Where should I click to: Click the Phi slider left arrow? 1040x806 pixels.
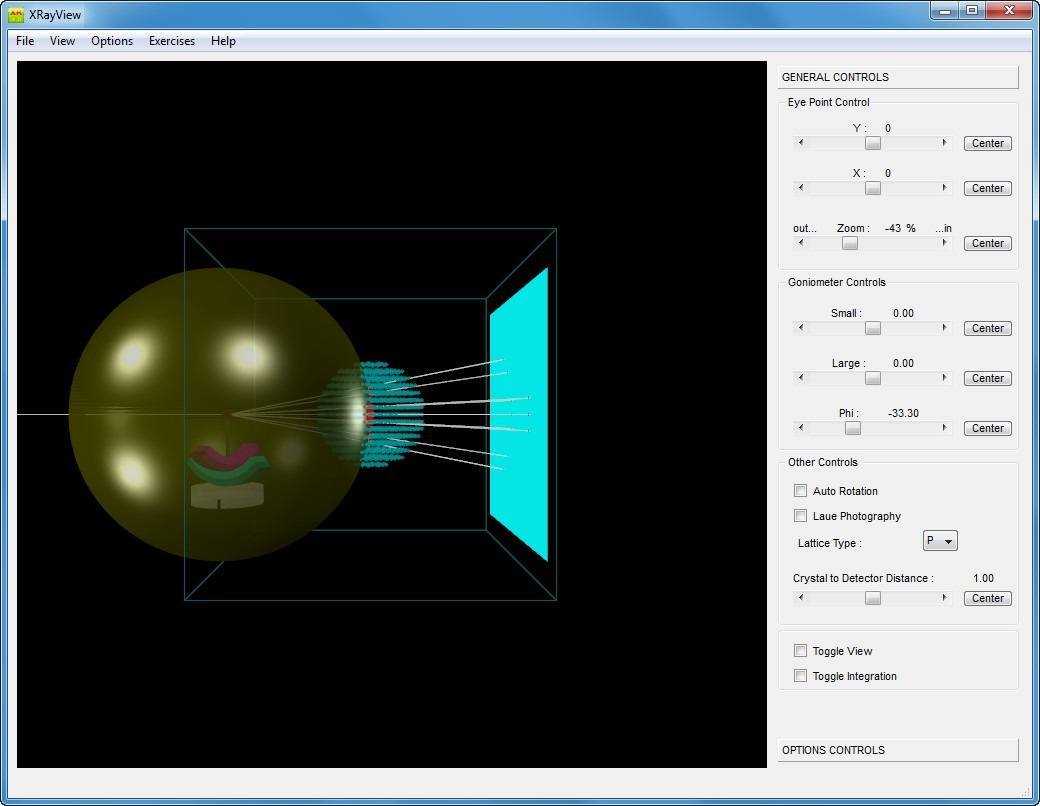(801, 428)
